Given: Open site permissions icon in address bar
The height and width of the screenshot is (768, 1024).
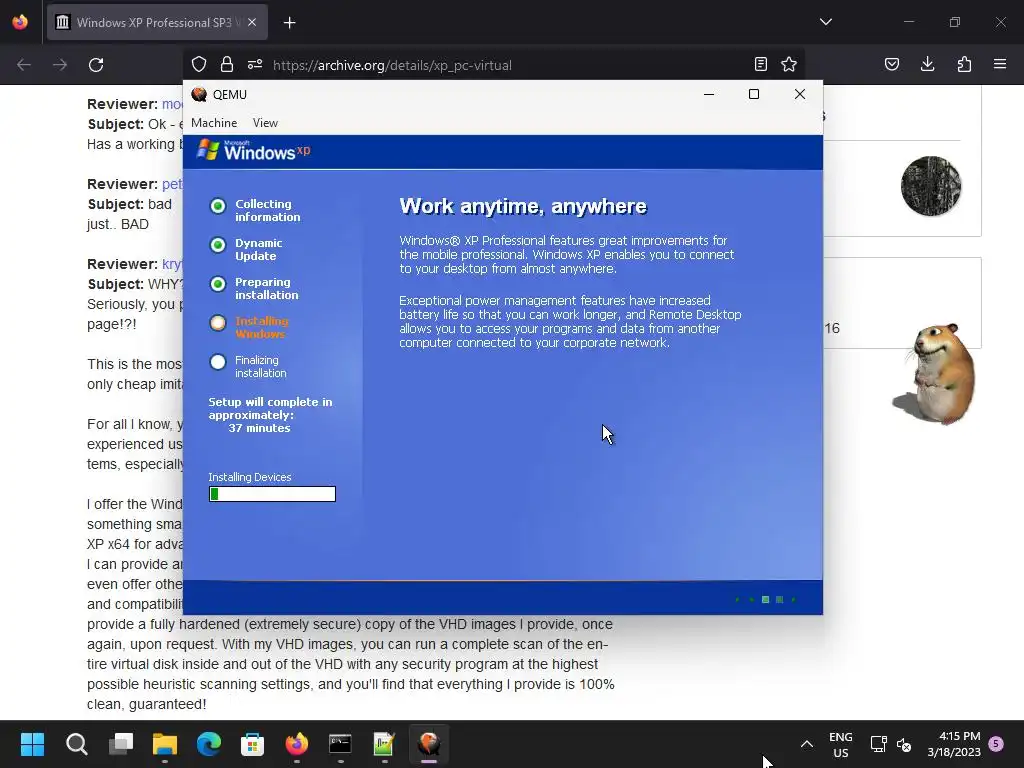Looking at the screenshot, I should 255,65.
